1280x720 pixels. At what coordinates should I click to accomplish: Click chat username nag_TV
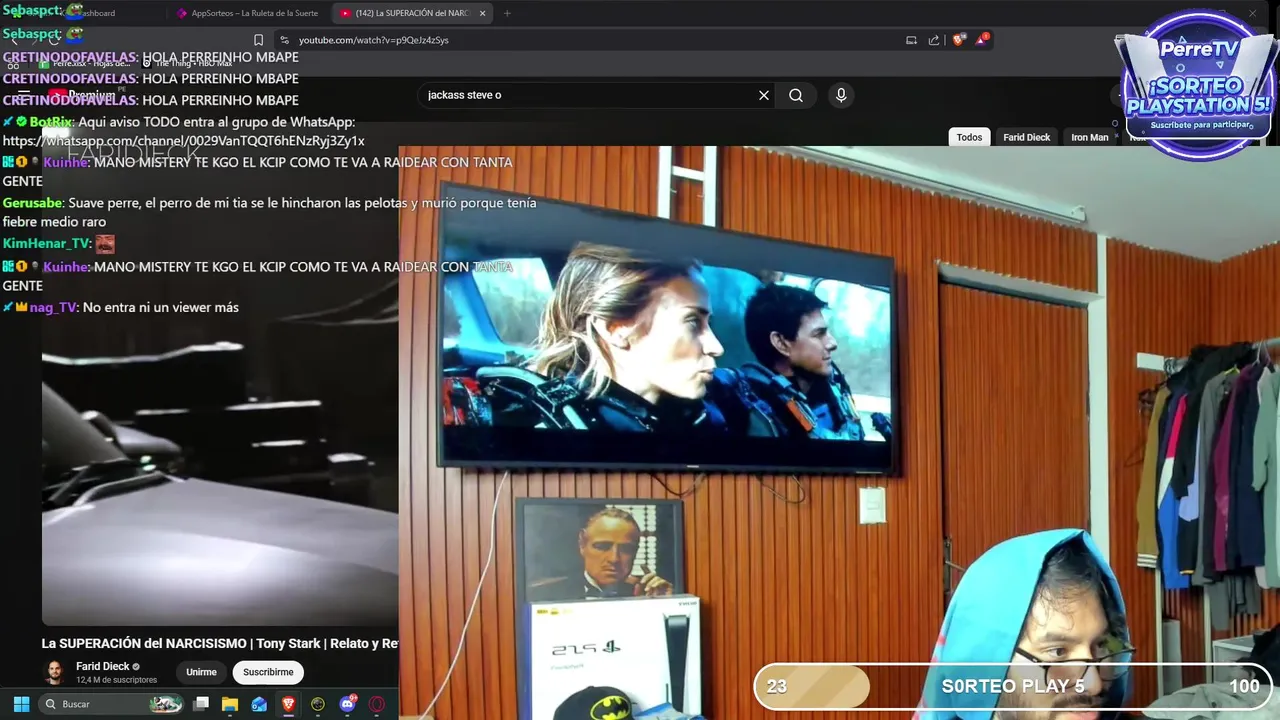point(53,307)
